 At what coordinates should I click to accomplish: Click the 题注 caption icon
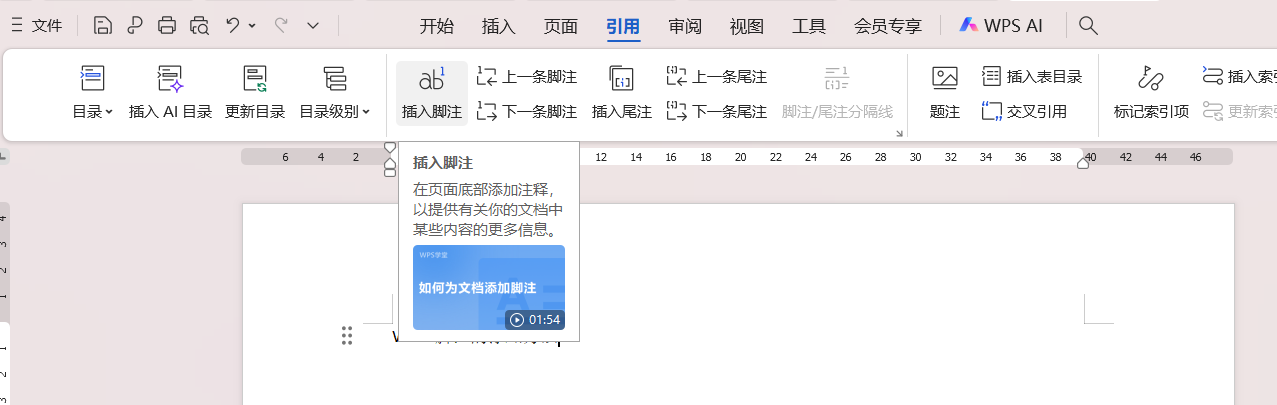tap(944, 79)
